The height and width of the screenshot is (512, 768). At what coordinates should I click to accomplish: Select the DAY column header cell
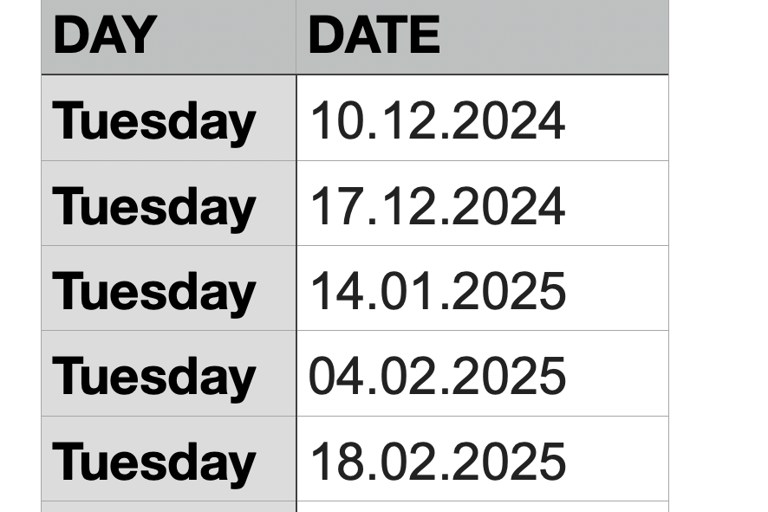169,37
